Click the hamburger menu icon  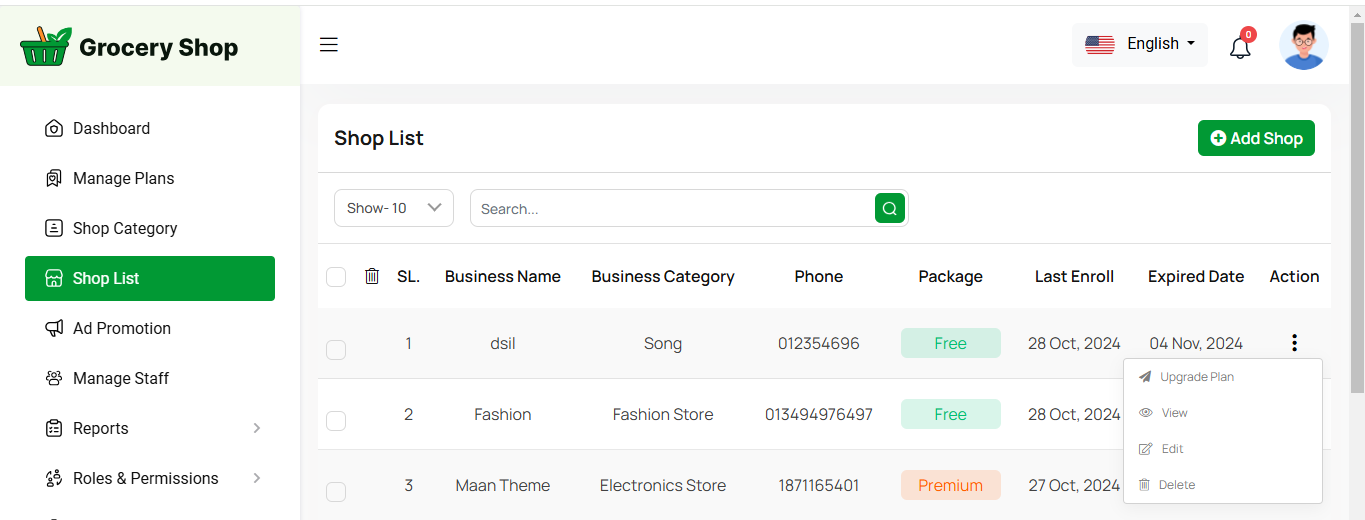coord(329,45)
